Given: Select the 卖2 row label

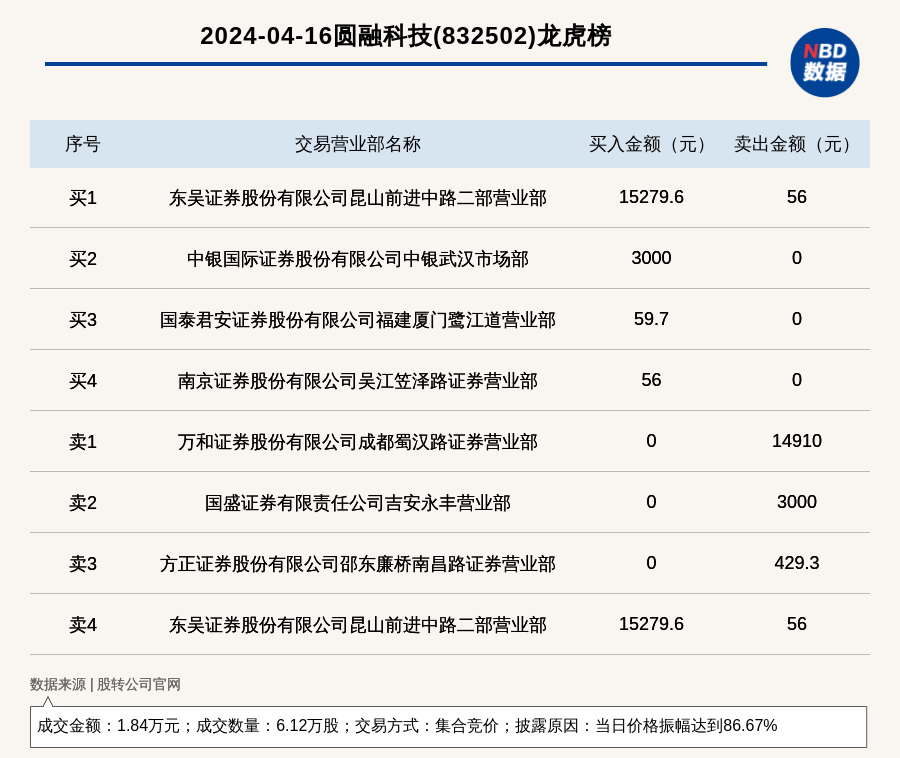Looking at the screenshot, I should pos(83,503).
